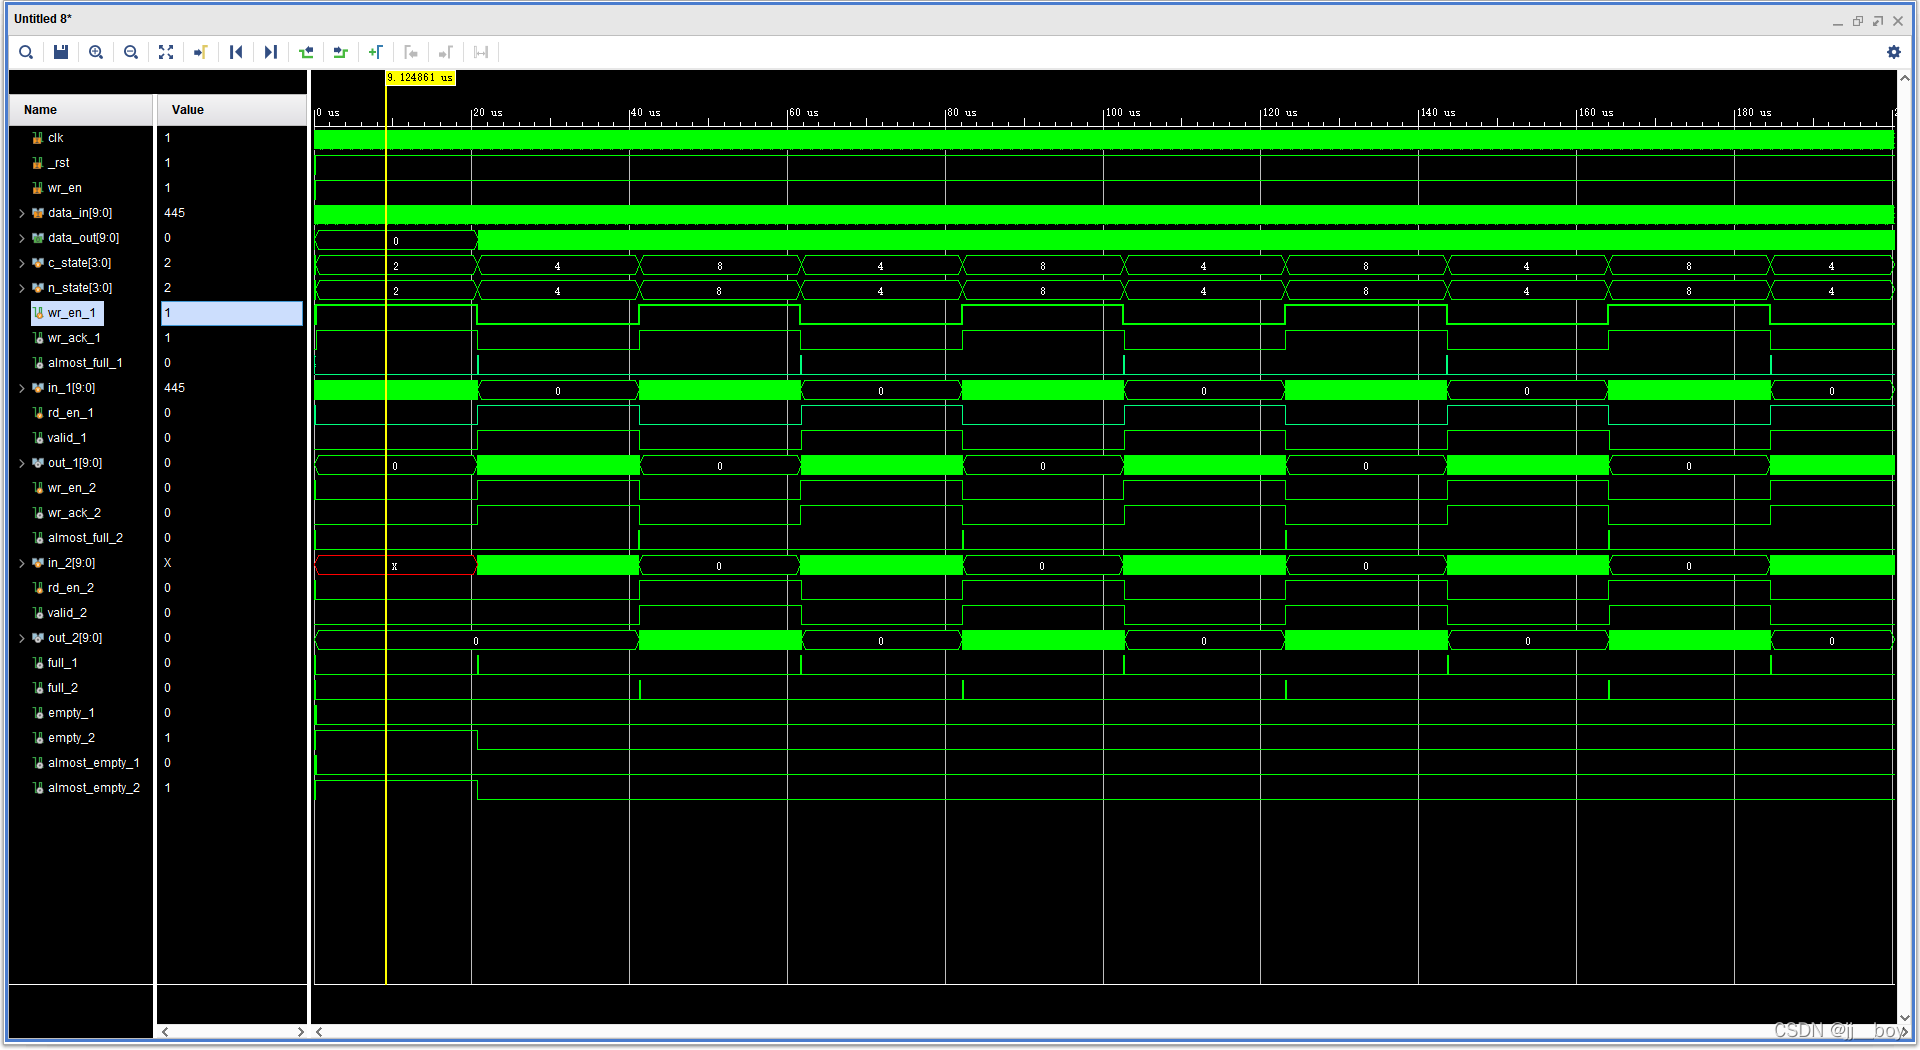This screenshot has width=1920, height=1050.
Task: Jump to time zero
Action: tap(236, 52)
